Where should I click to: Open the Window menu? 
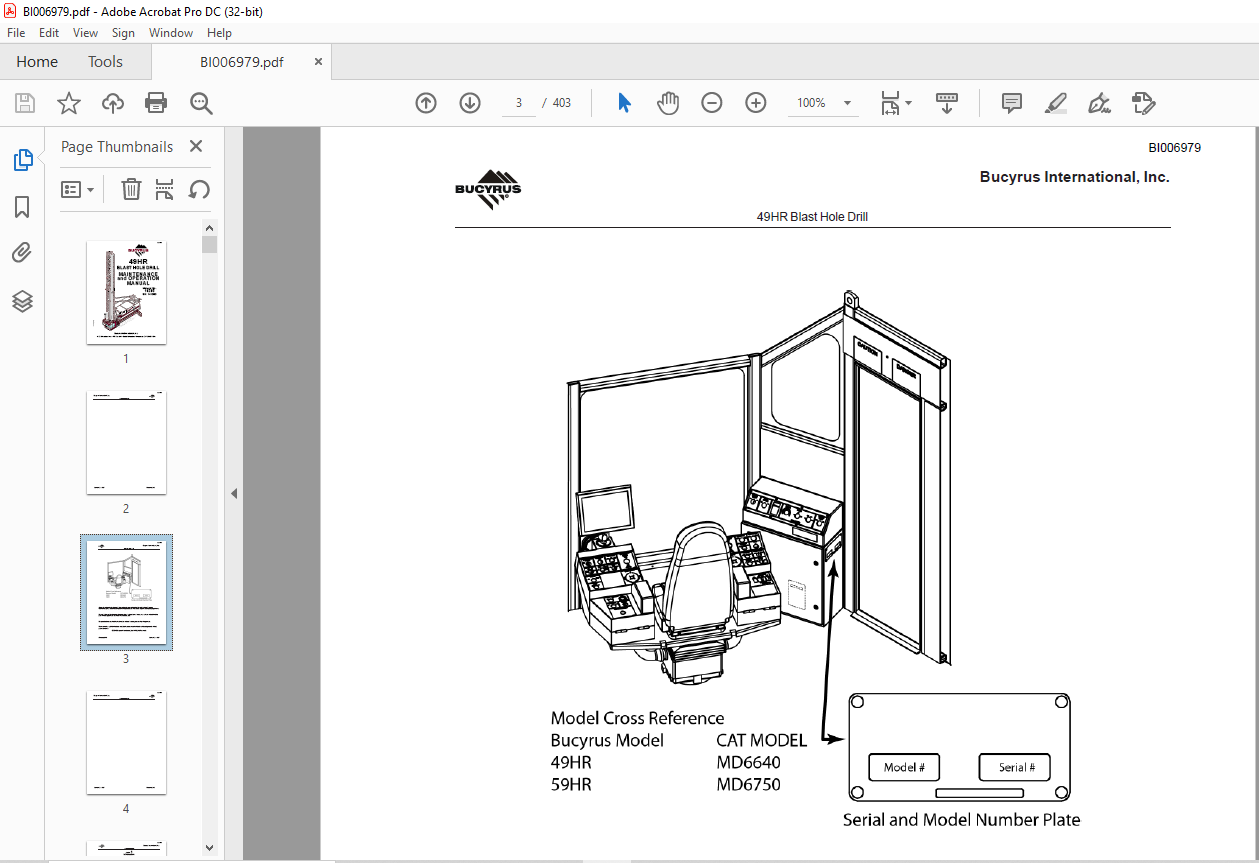[x=171, y=33]
